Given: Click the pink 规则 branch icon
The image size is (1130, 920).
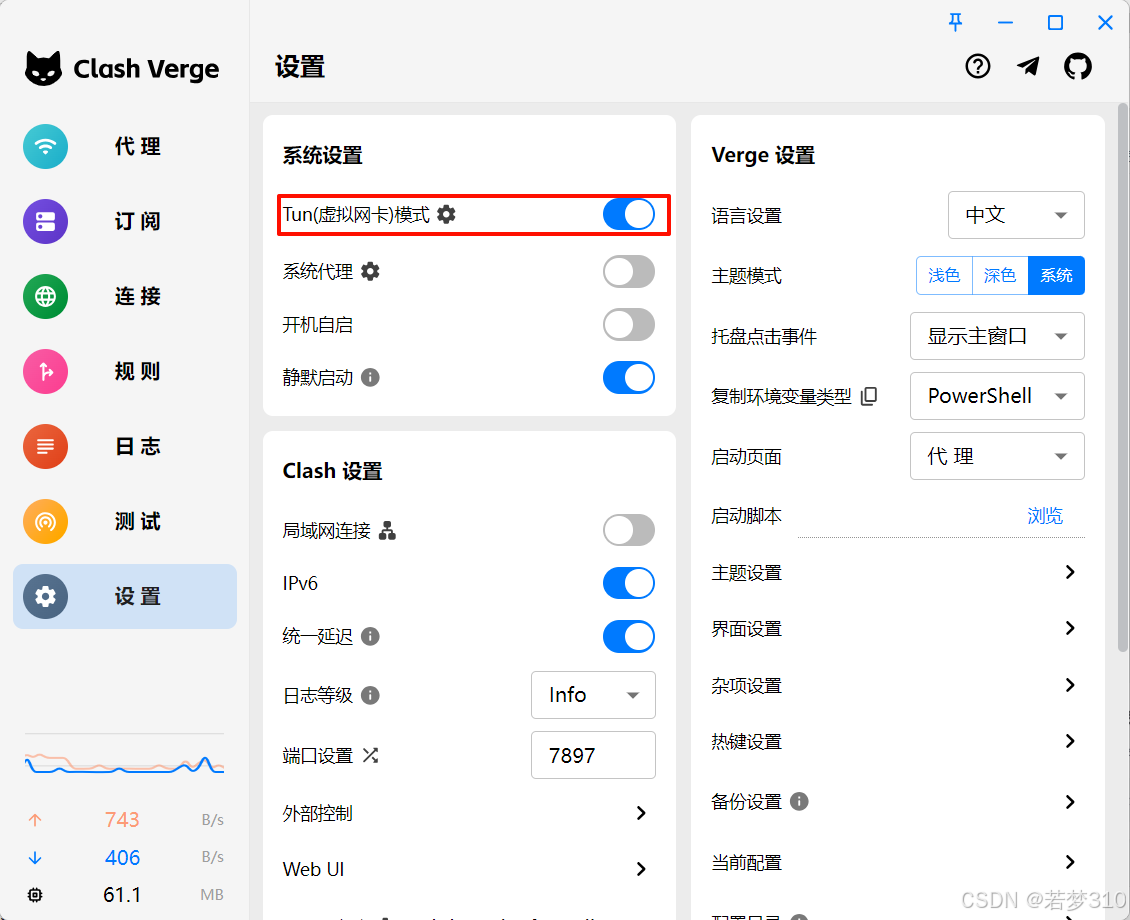Looking at the screenshot, I should click(45, 371).
